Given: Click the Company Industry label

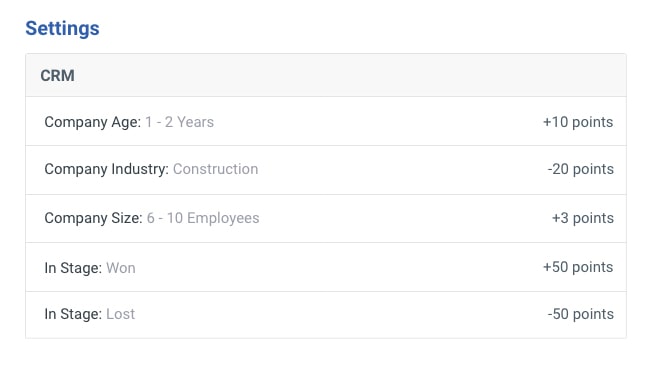Looking at the screenshot, I should pos(106,169).
